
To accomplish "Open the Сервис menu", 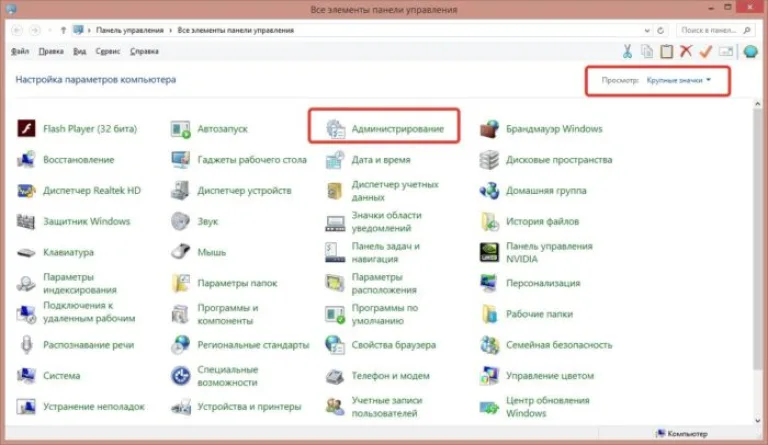I will (x=108, y=51).
